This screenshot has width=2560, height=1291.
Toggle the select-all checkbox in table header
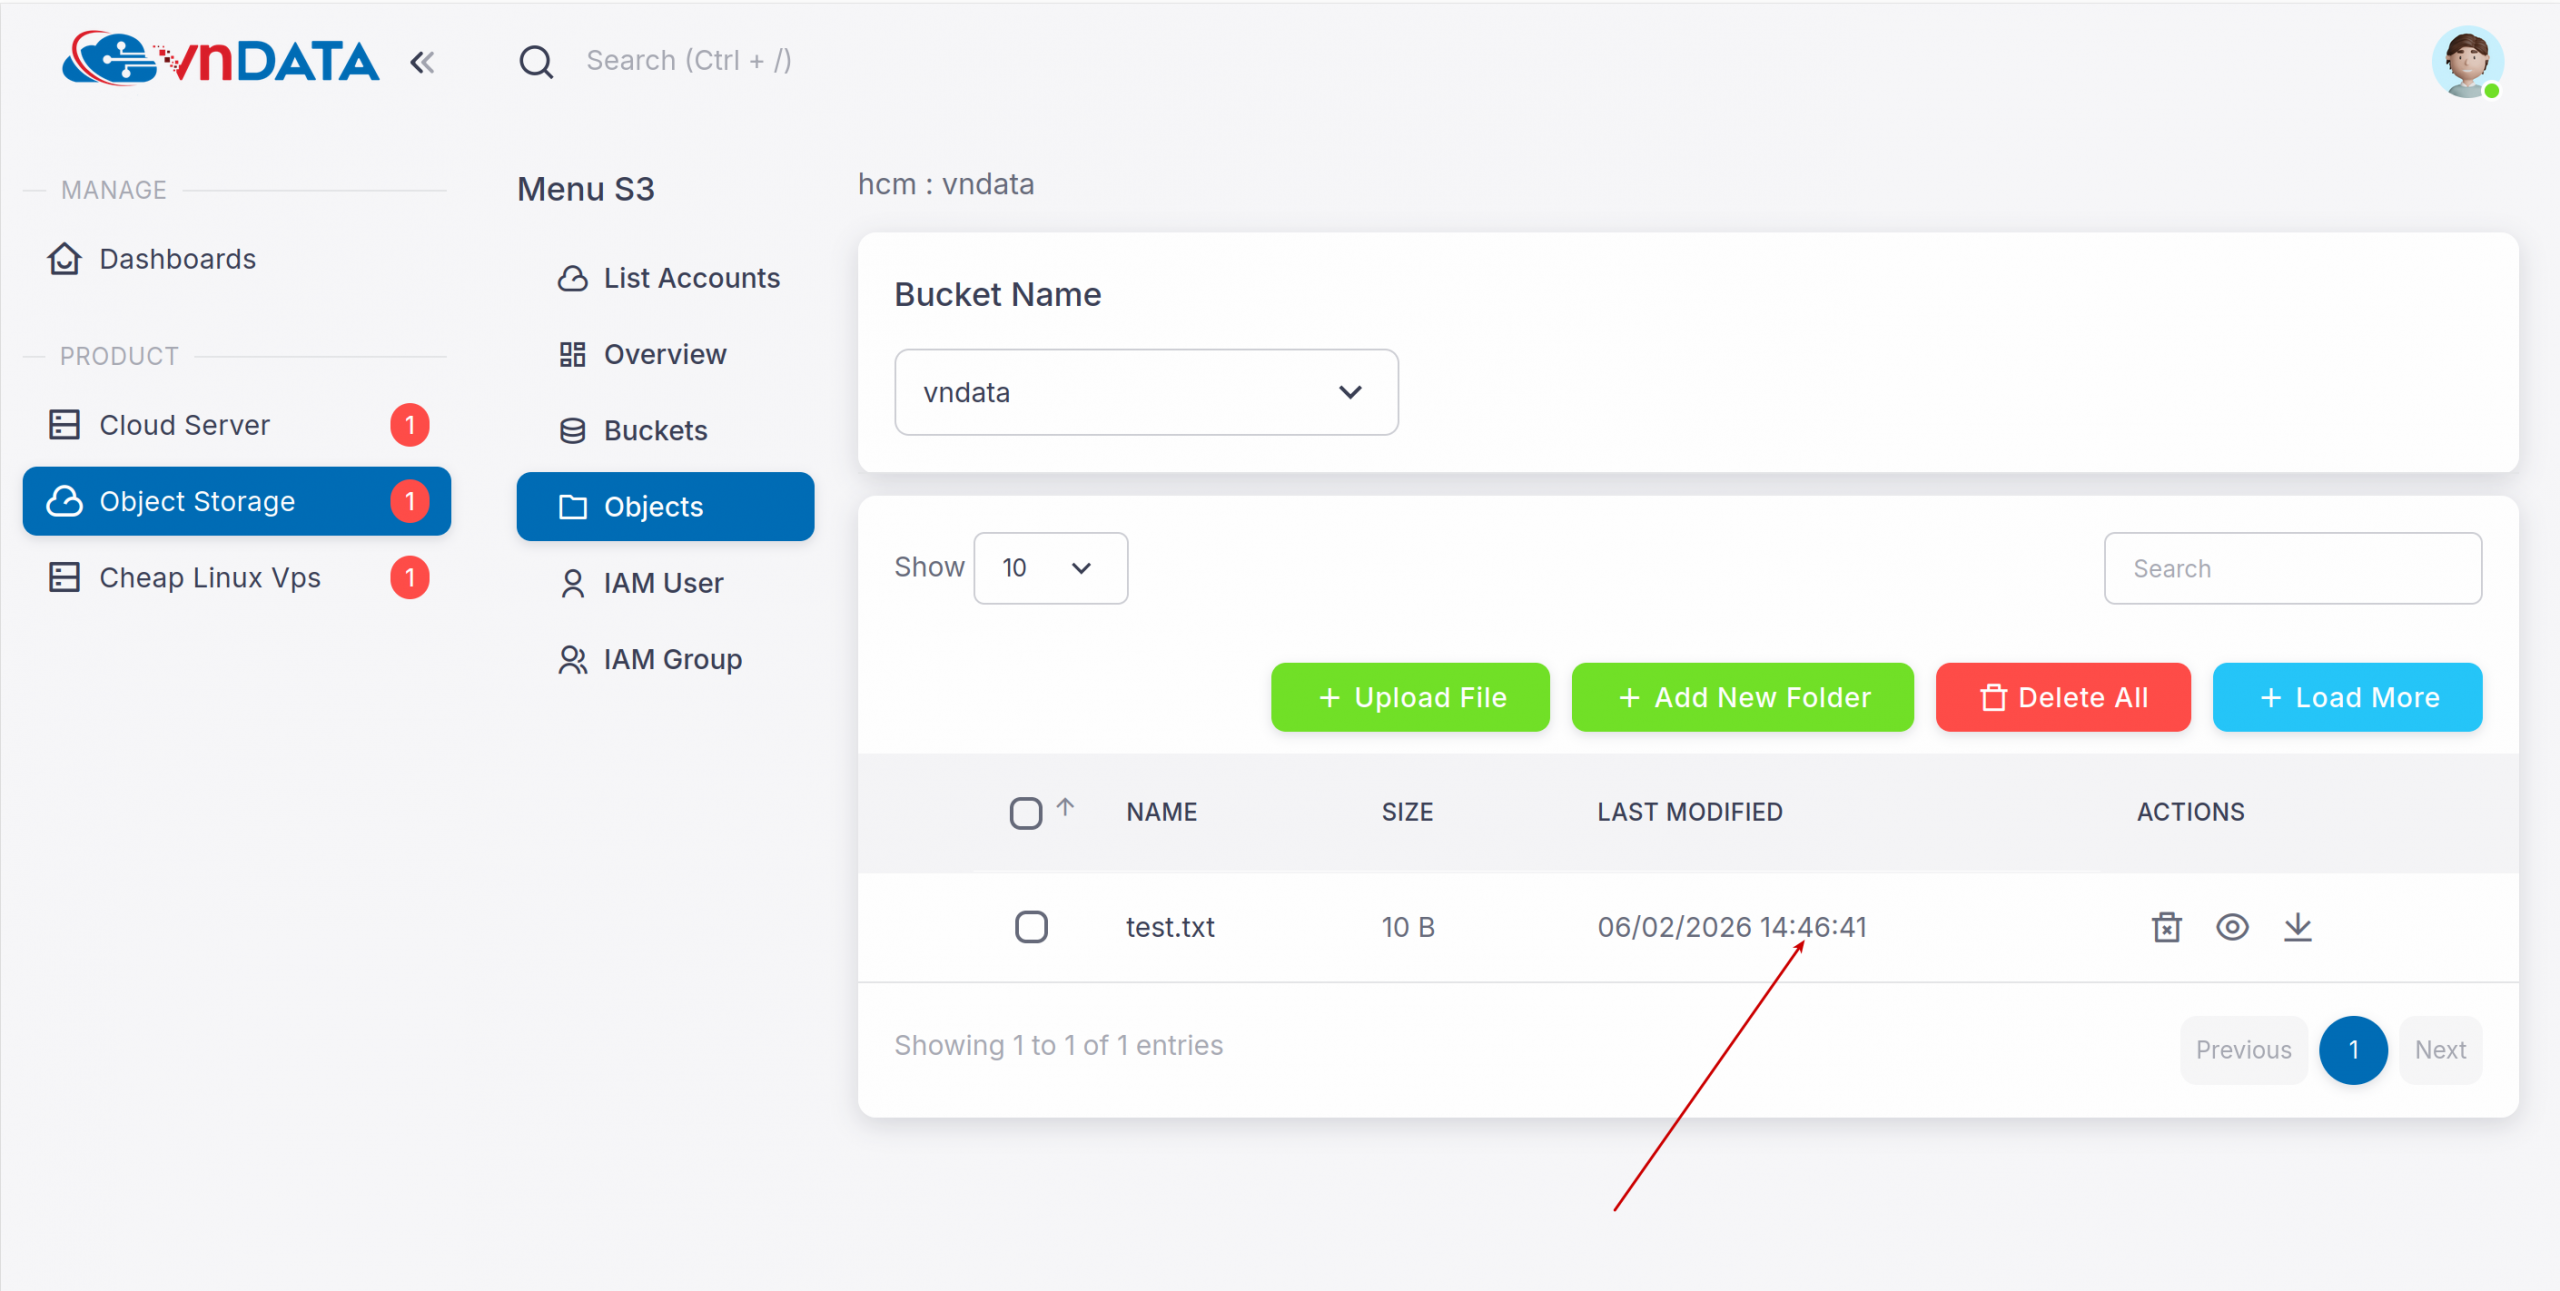coord(1025,813)
